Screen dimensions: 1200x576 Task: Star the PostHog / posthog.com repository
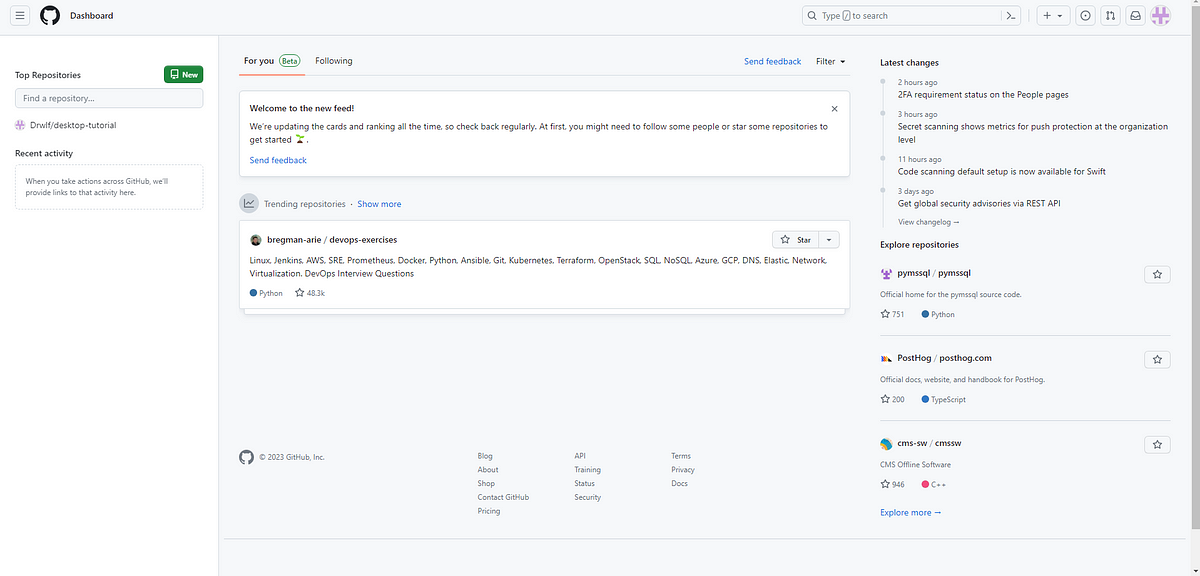pyautogui.click(x=1157, y=359)
